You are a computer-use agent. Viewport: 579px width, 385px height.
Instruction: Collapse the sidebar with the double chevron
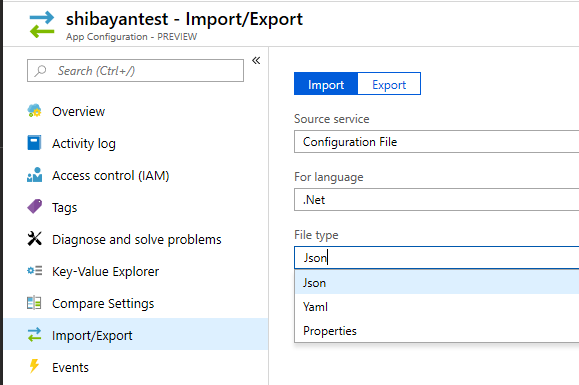click(256, 61)
